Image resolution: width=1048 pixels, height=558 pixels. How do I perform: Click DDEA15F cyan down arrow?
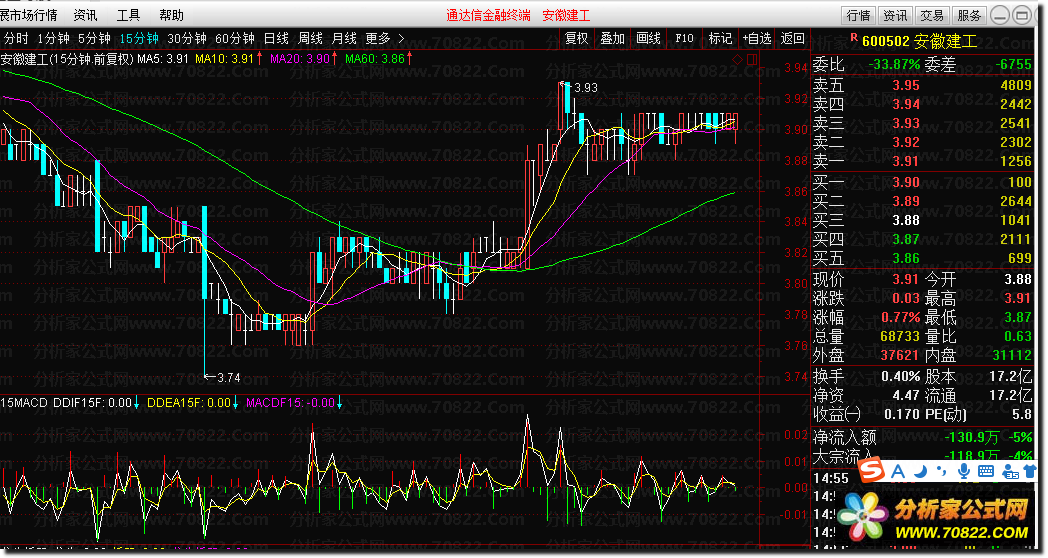click(x=235, y=402)
